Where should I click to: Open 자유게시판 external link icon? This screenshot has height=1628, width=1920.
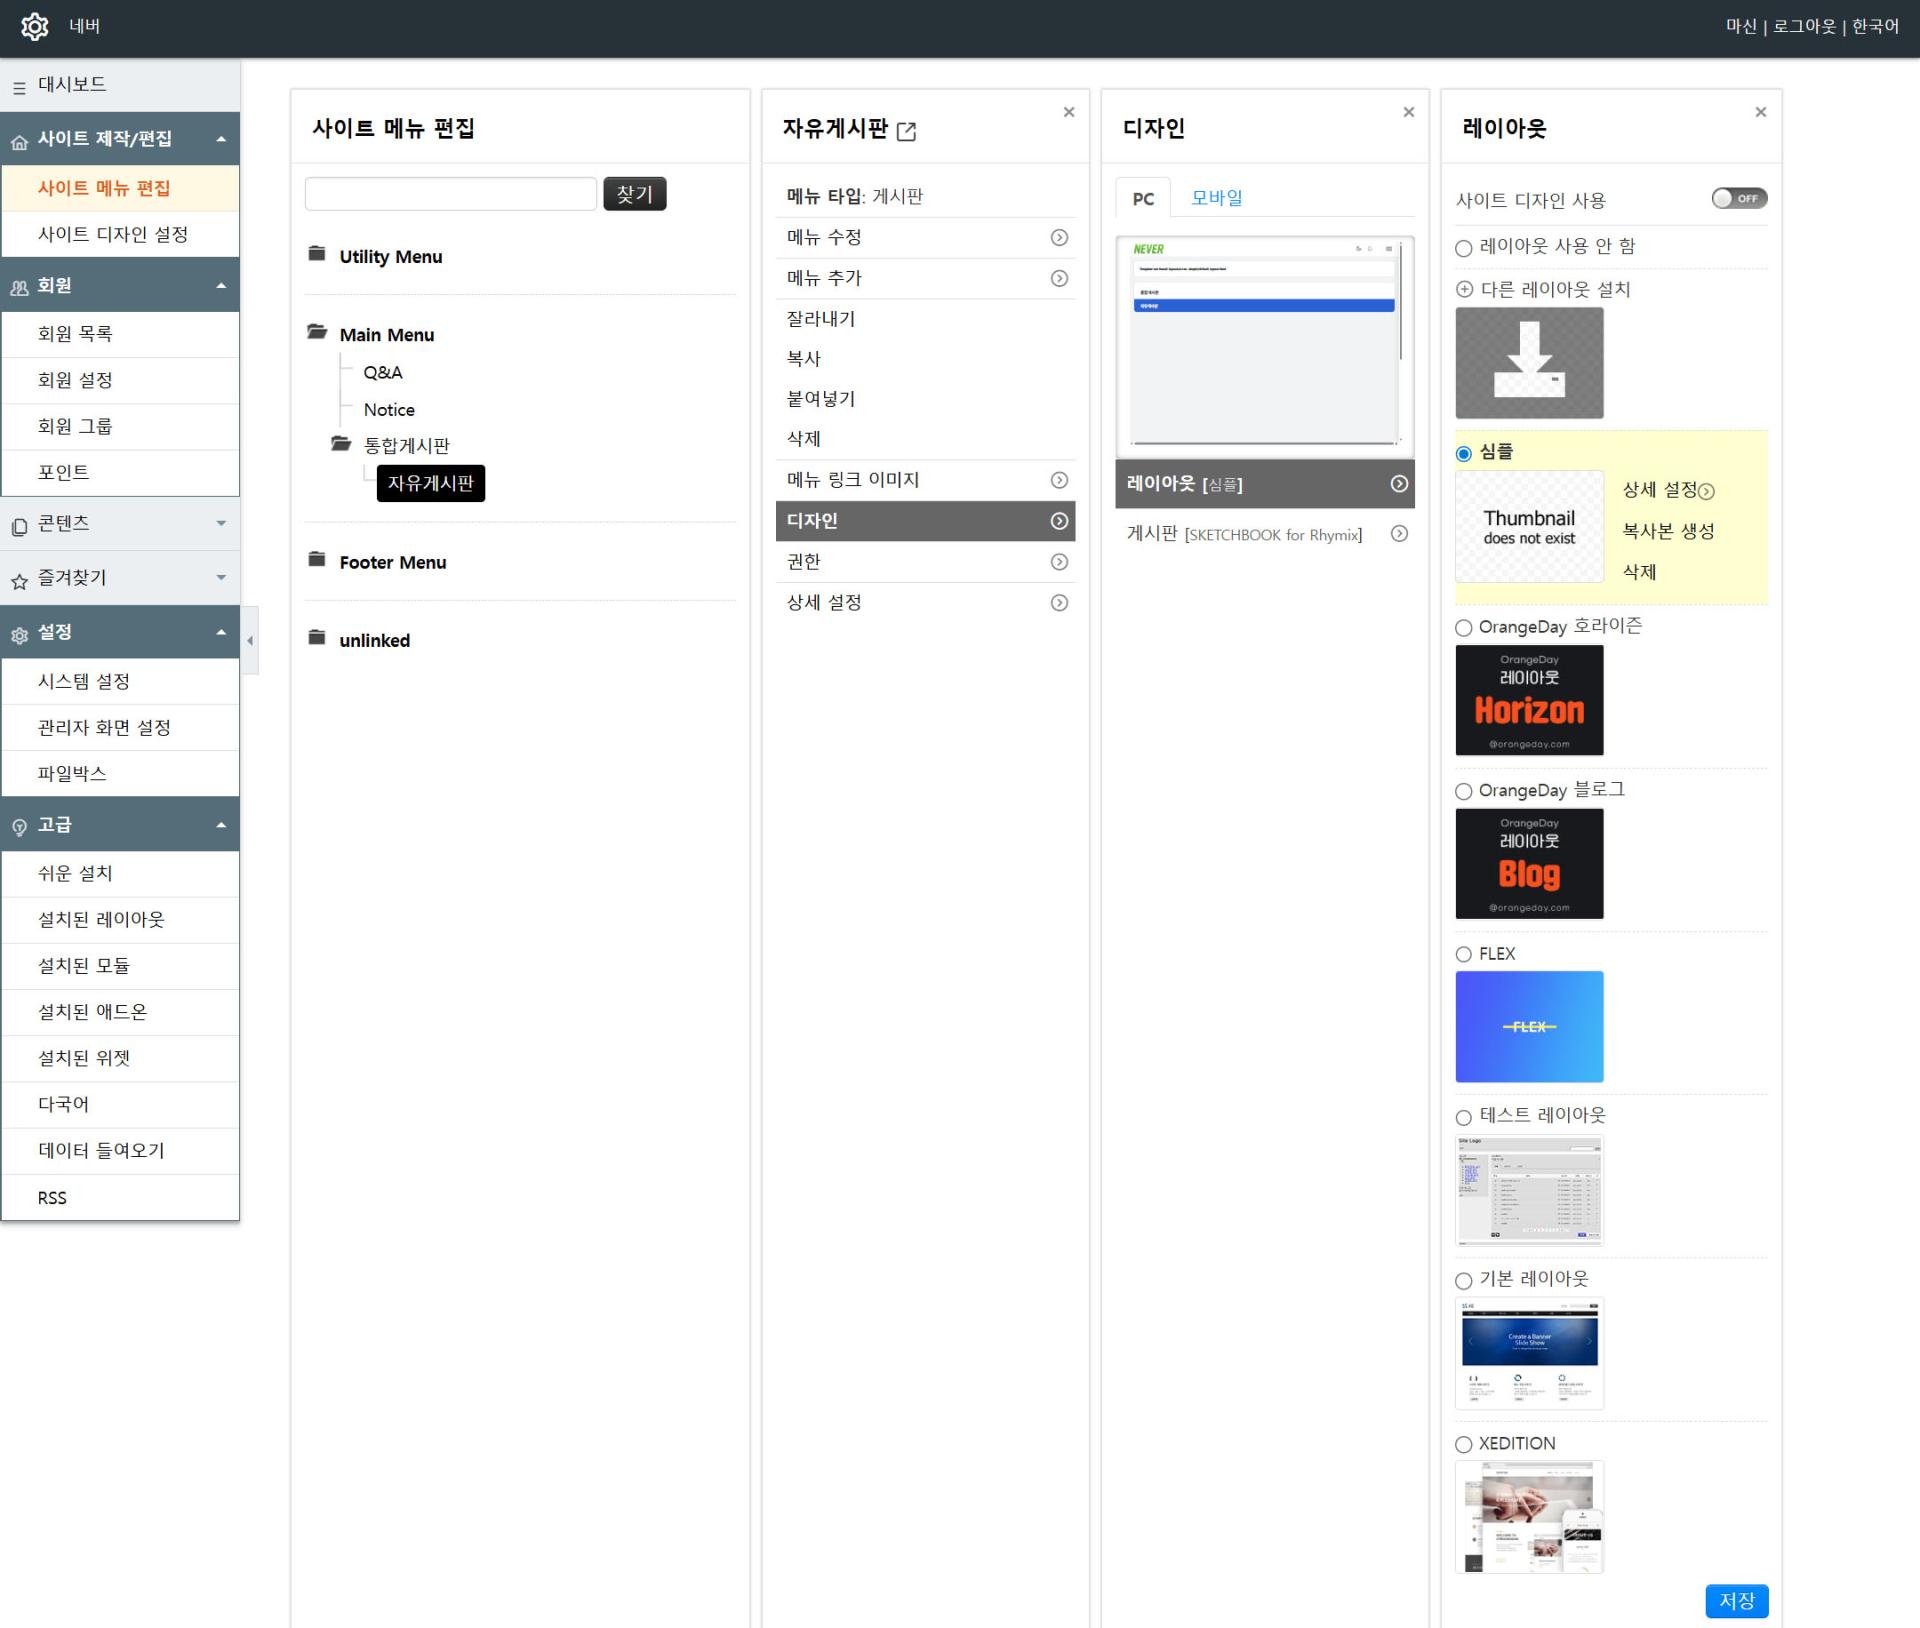coord(906,131)
